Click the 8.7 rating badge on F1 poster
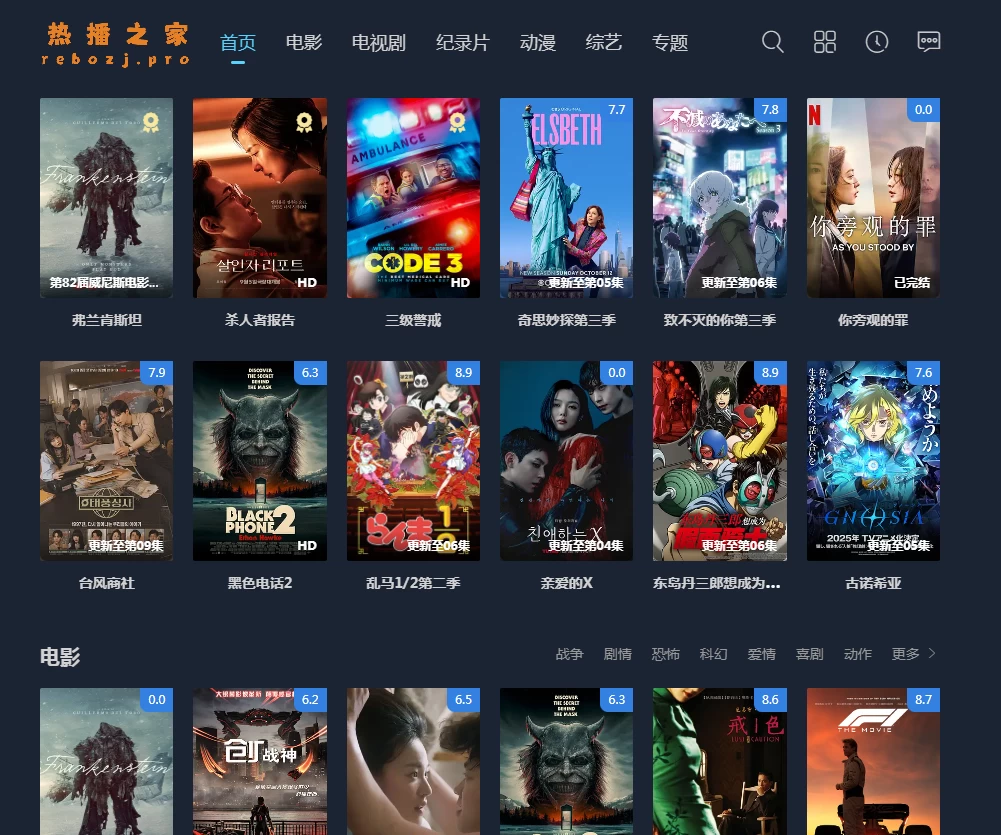The width and height of the screenshot is (1001, 835). tap(923, 700)
